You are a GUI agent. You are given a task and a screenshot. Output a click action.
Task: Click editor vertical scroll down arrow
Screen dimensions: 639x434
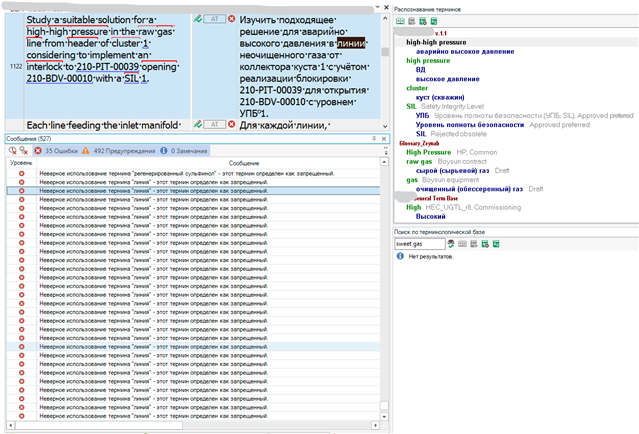[385, 126]
